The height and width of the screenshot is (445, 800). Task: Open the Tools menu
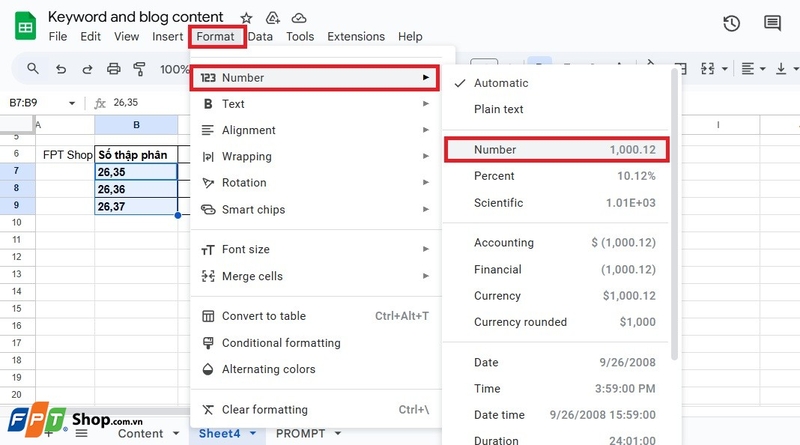point(300,37)
